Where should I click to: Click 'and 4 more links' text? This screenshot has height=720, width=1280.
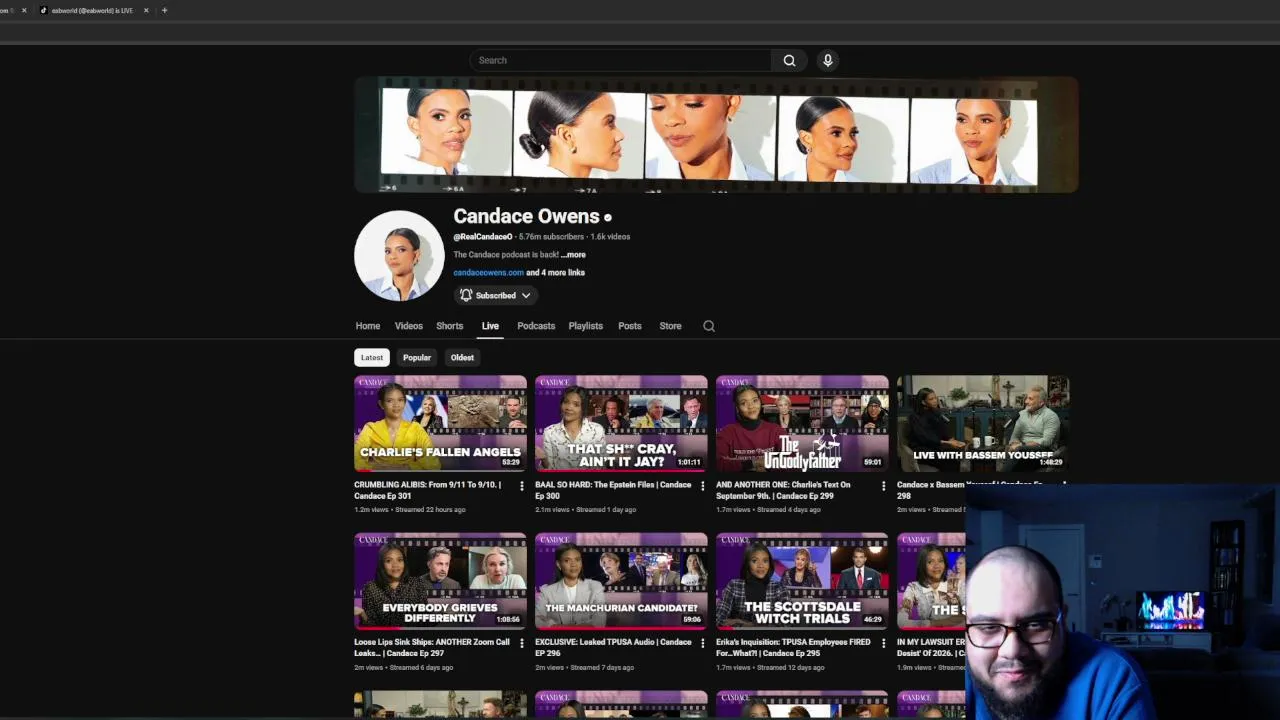click(x=556, y=273)
